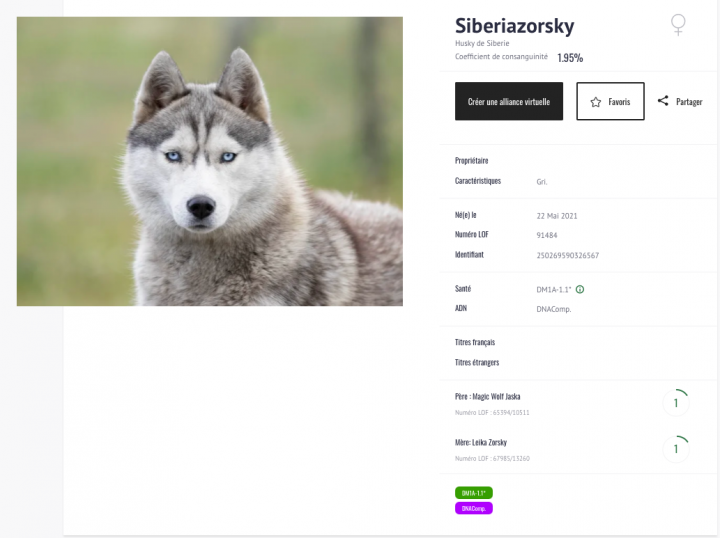Click the Siberiazorsky name heading
This screenshot has width=720, height=538.
pos(514,26)
